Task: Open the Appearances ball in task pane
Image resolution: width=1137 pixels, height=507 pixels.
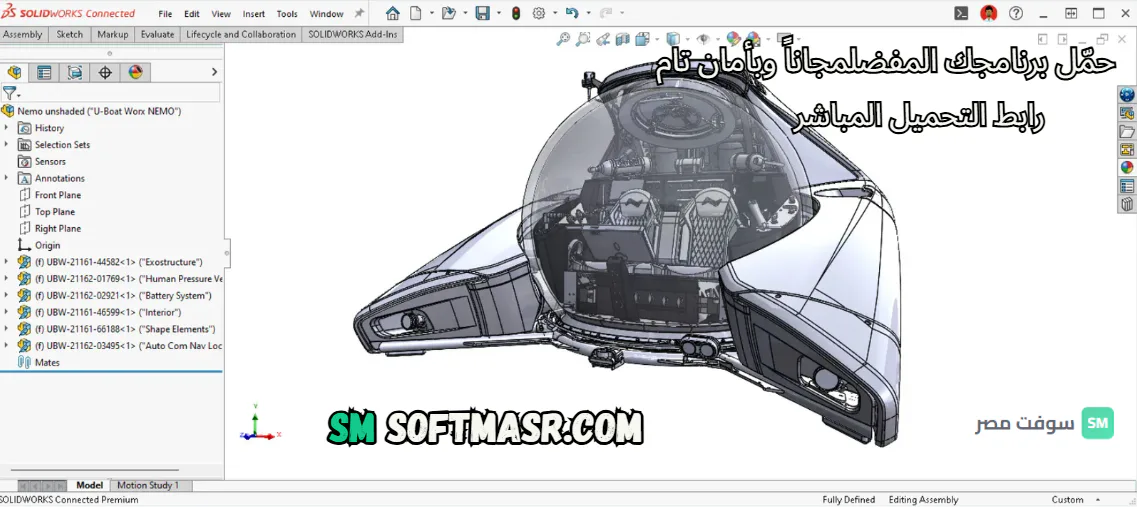Action: point(1127,168)
